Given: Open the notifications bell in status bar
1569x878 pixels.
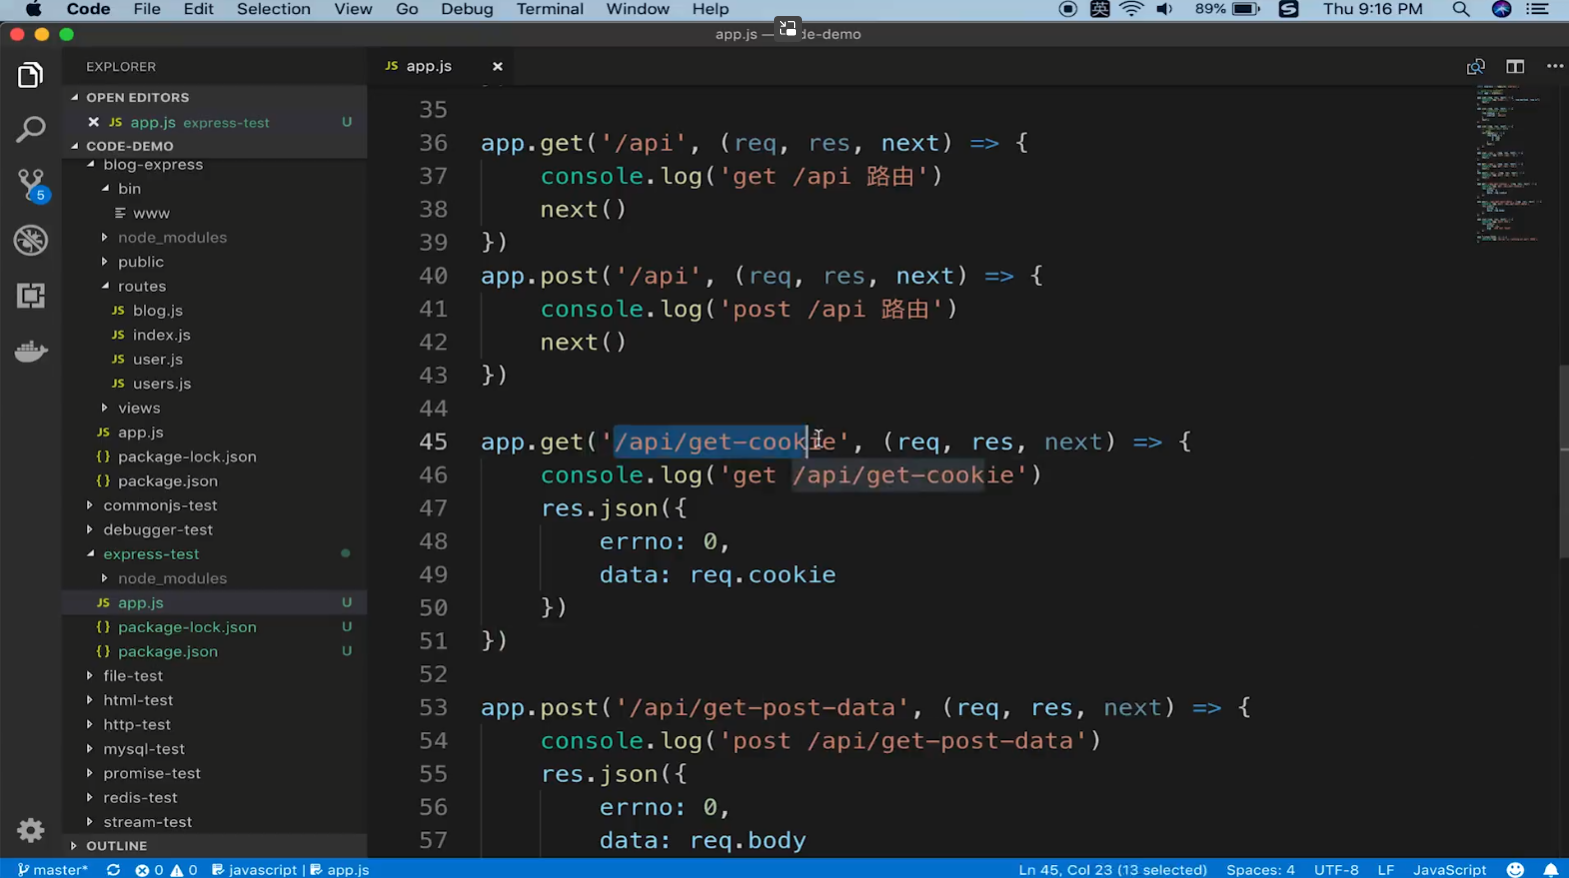Looking at the screenshot, I should point(1550,870).
